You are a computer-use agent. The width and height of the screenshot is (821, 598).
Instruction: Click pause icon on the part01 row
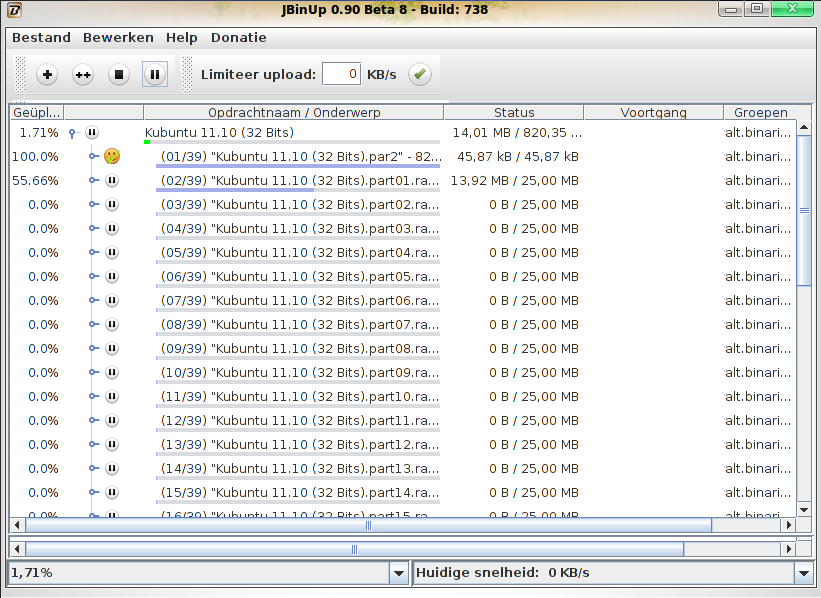[x=112, y=180]
